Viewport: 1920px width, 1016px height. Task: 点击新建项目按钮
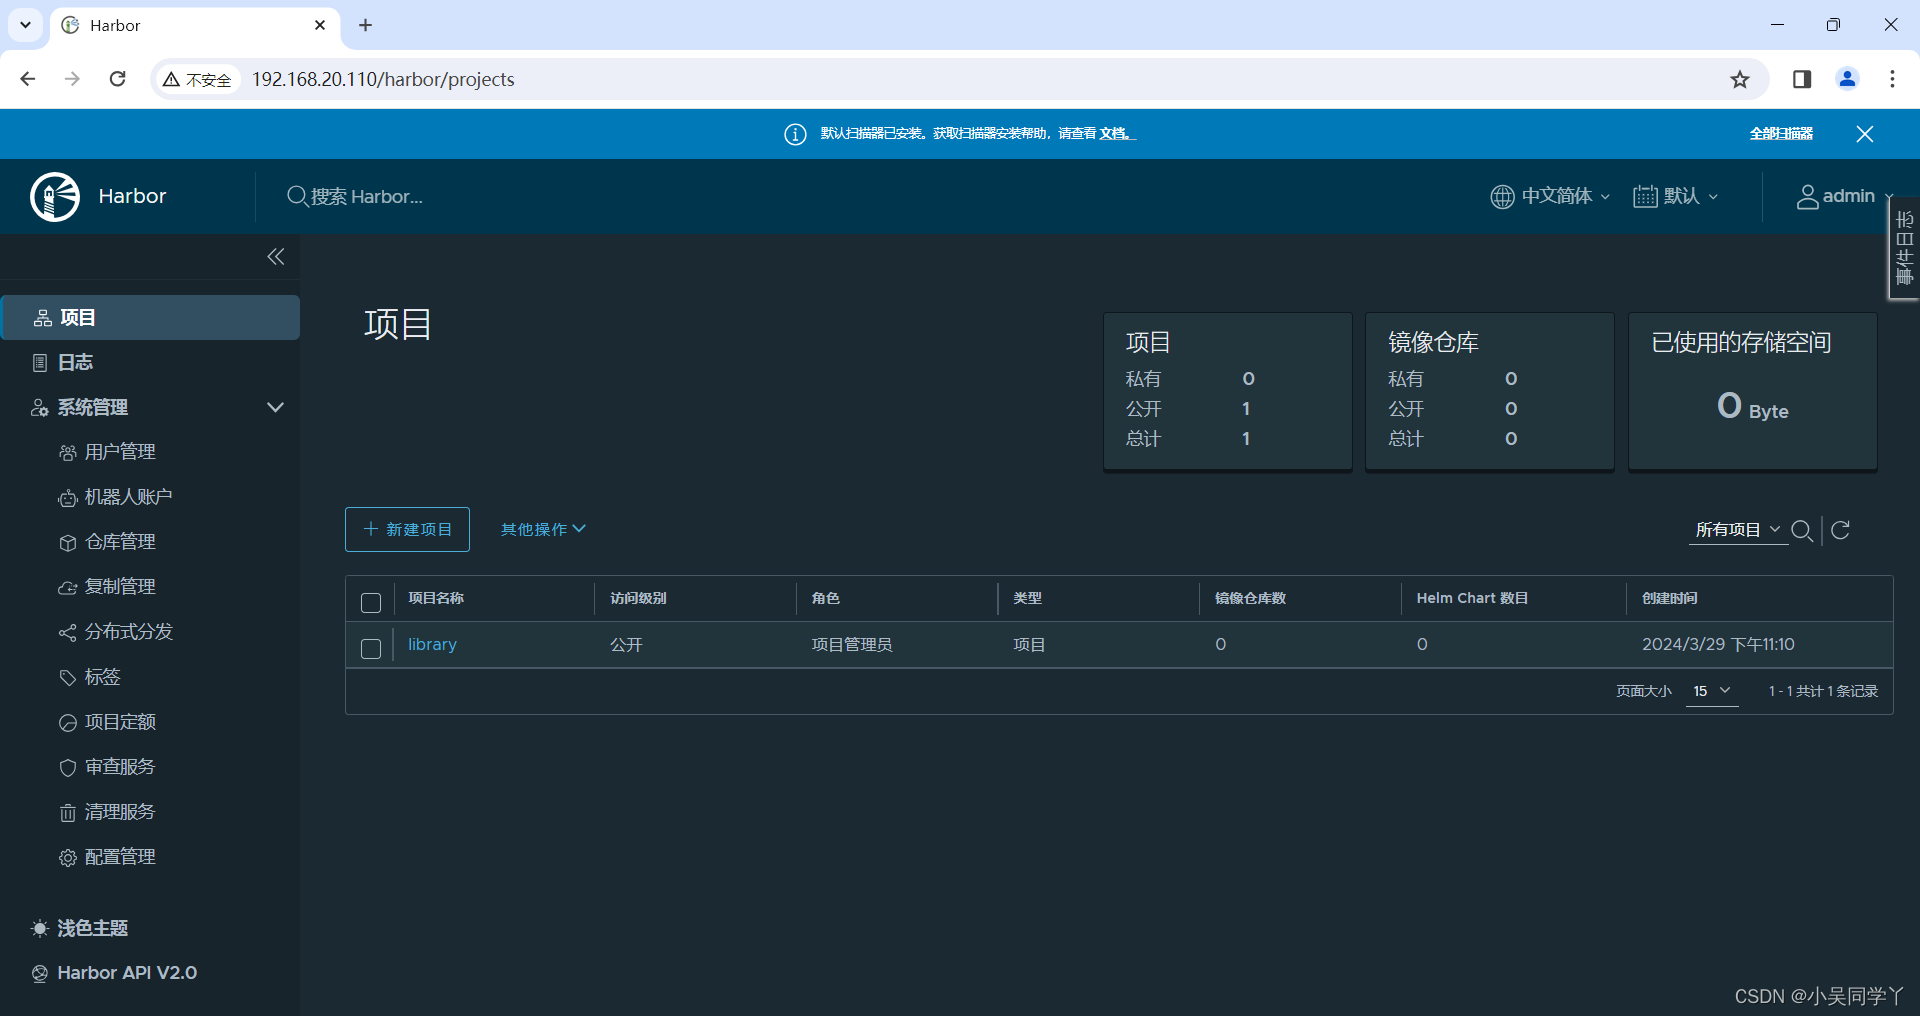[406, 529]
